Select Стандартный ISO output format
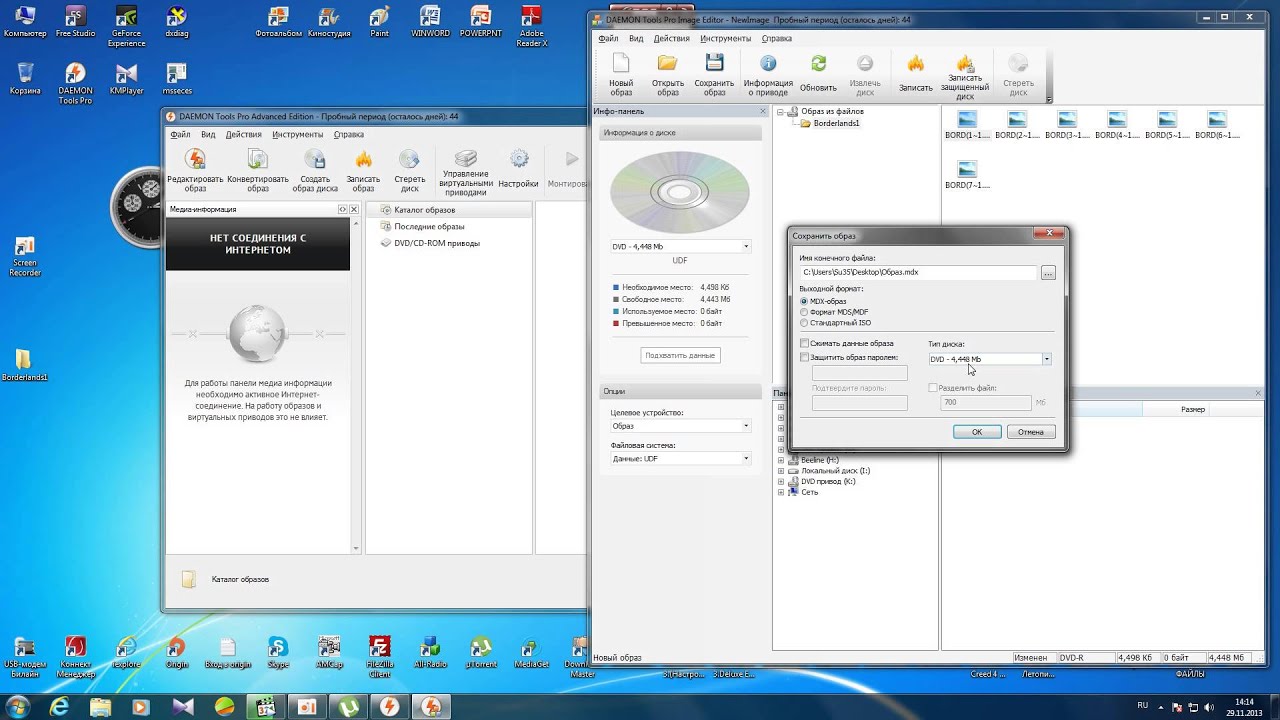Screen dimensions: 1280x720 [x=804, y=323]
